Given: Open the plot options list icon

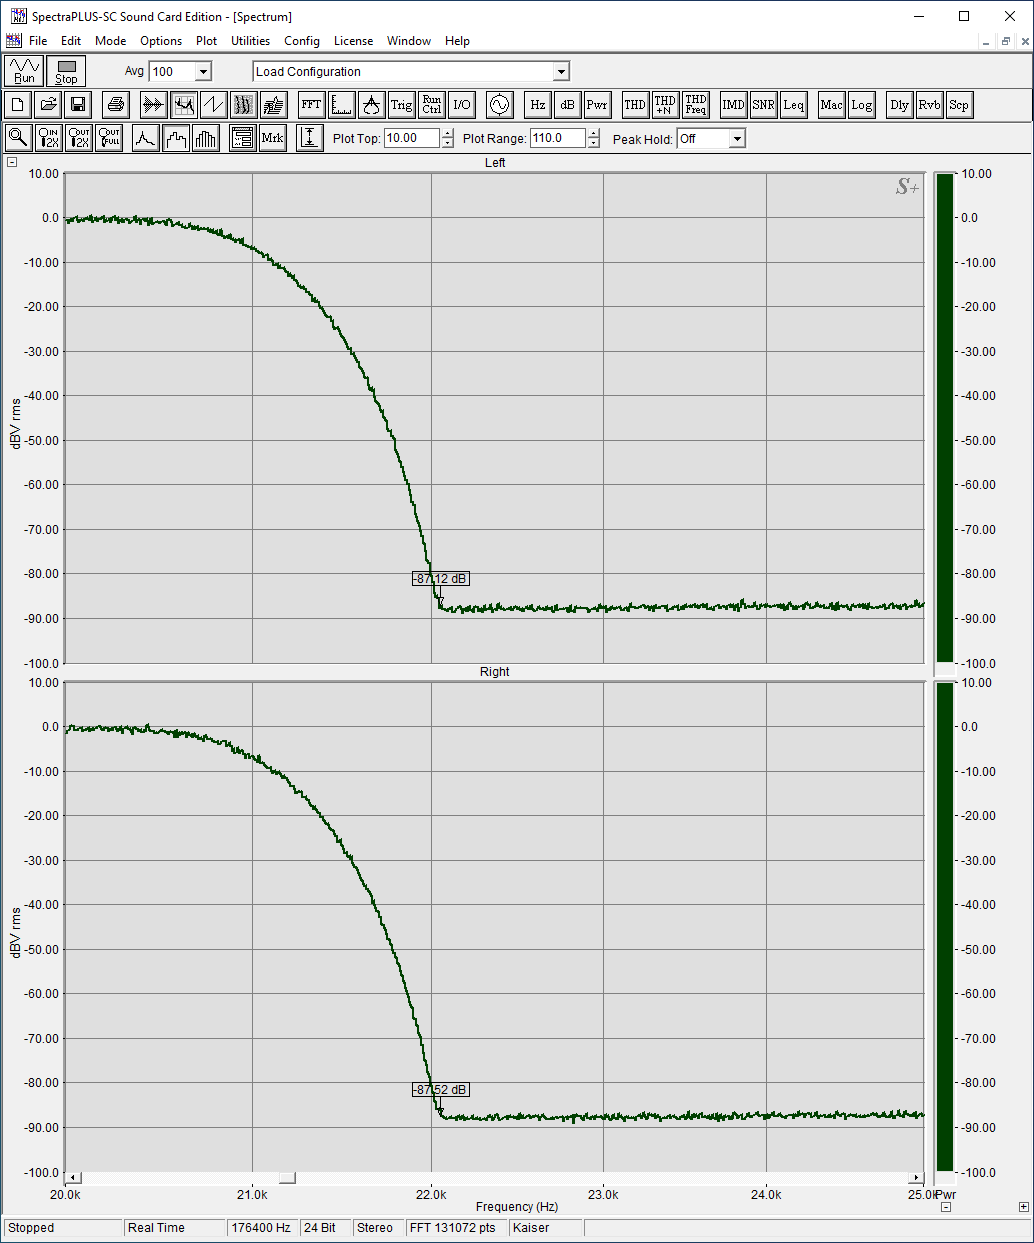Looking at the screenshot, I should 243,138.
